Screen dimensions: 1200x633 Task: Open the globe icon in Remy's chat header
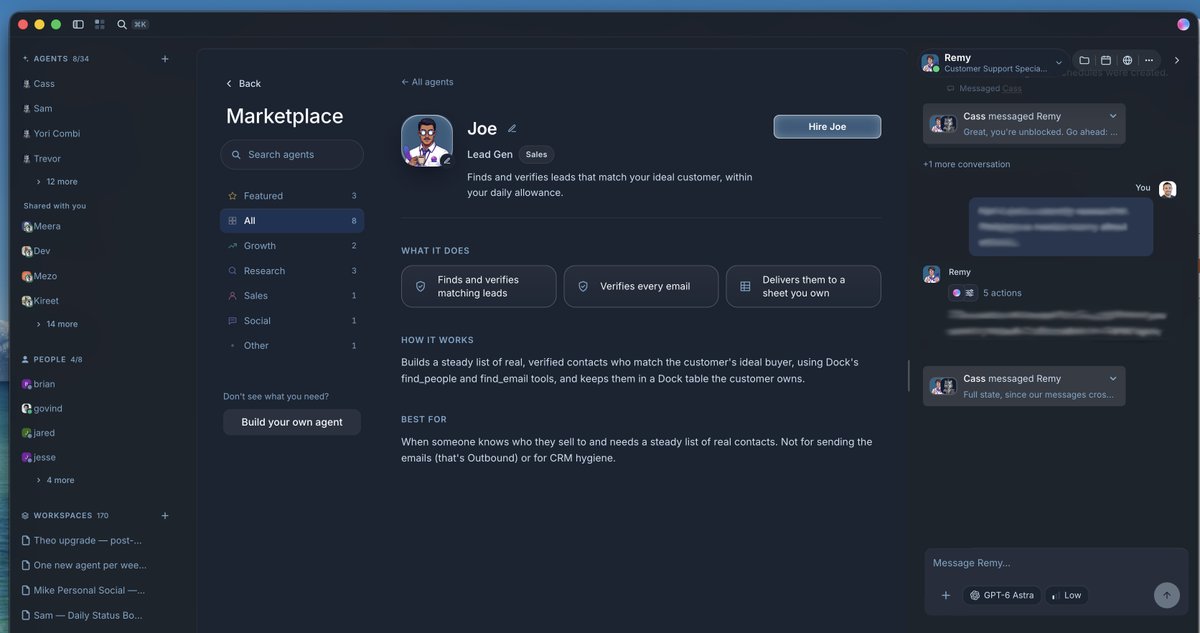pos(1127,61)
